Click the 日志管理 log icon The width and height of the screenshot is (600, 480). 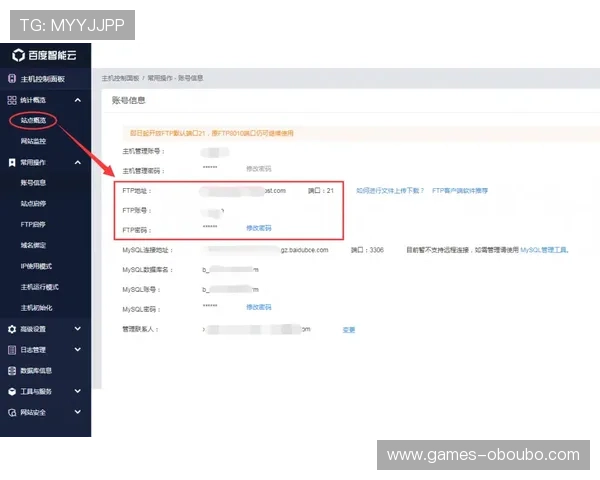[x=12, y=350]
